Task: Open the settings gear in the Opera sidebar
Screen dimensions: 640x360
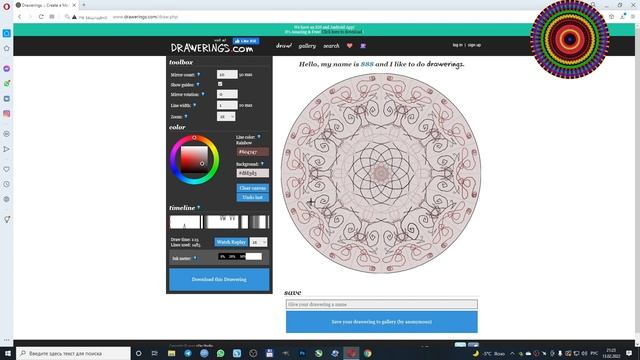Action: pos(7,199)
